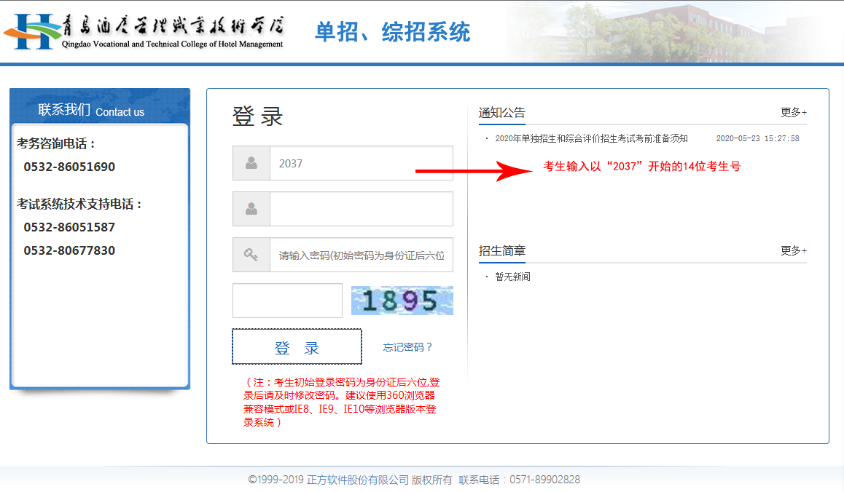The image size is (844, 492).
Task: Click the Qingdao college logo
Action: pyautogui.click(x=143, y=31)
